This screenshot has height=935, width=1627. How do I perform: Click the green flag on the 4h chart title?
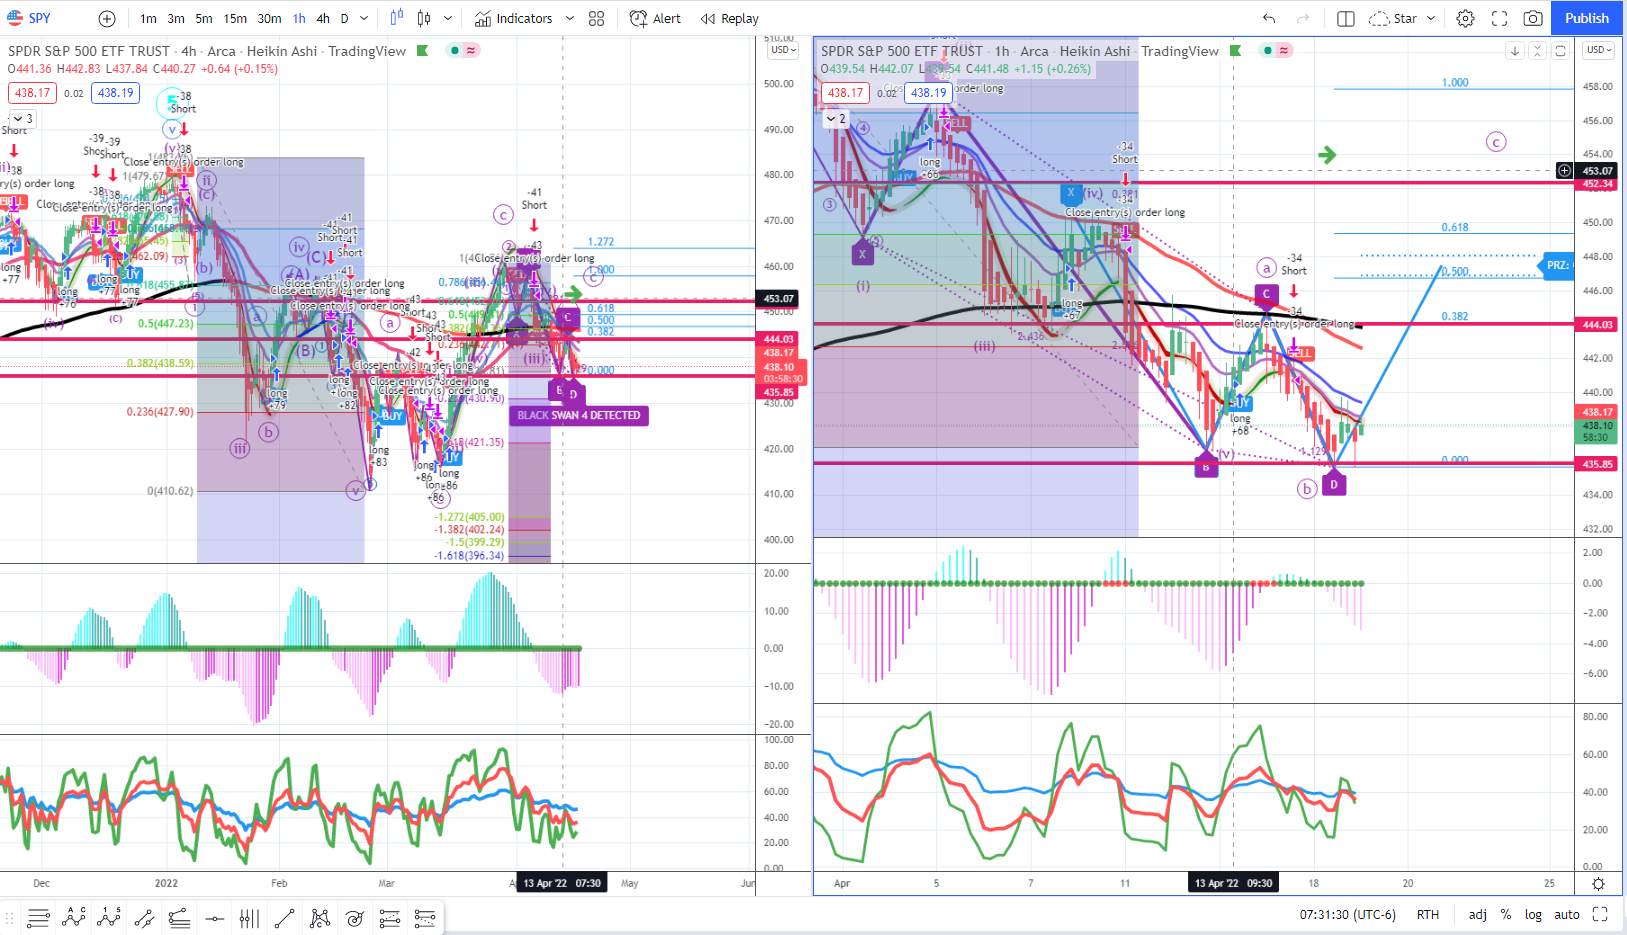click(423, 50)
